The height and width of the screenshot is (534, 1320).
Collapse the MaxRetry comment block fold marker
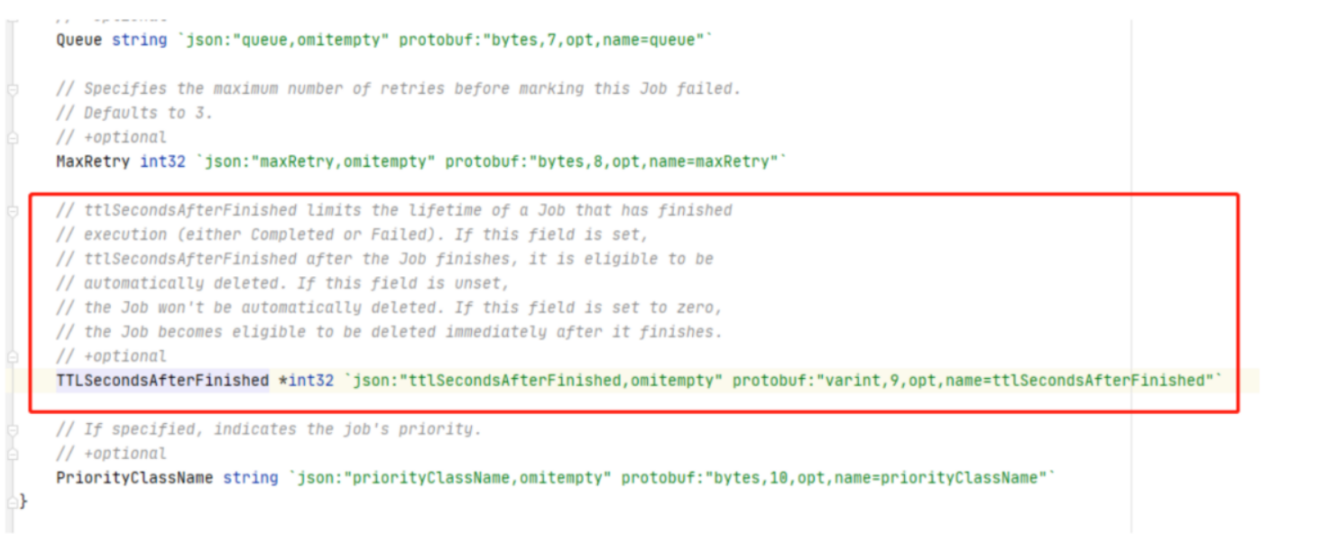click(13, 89)
